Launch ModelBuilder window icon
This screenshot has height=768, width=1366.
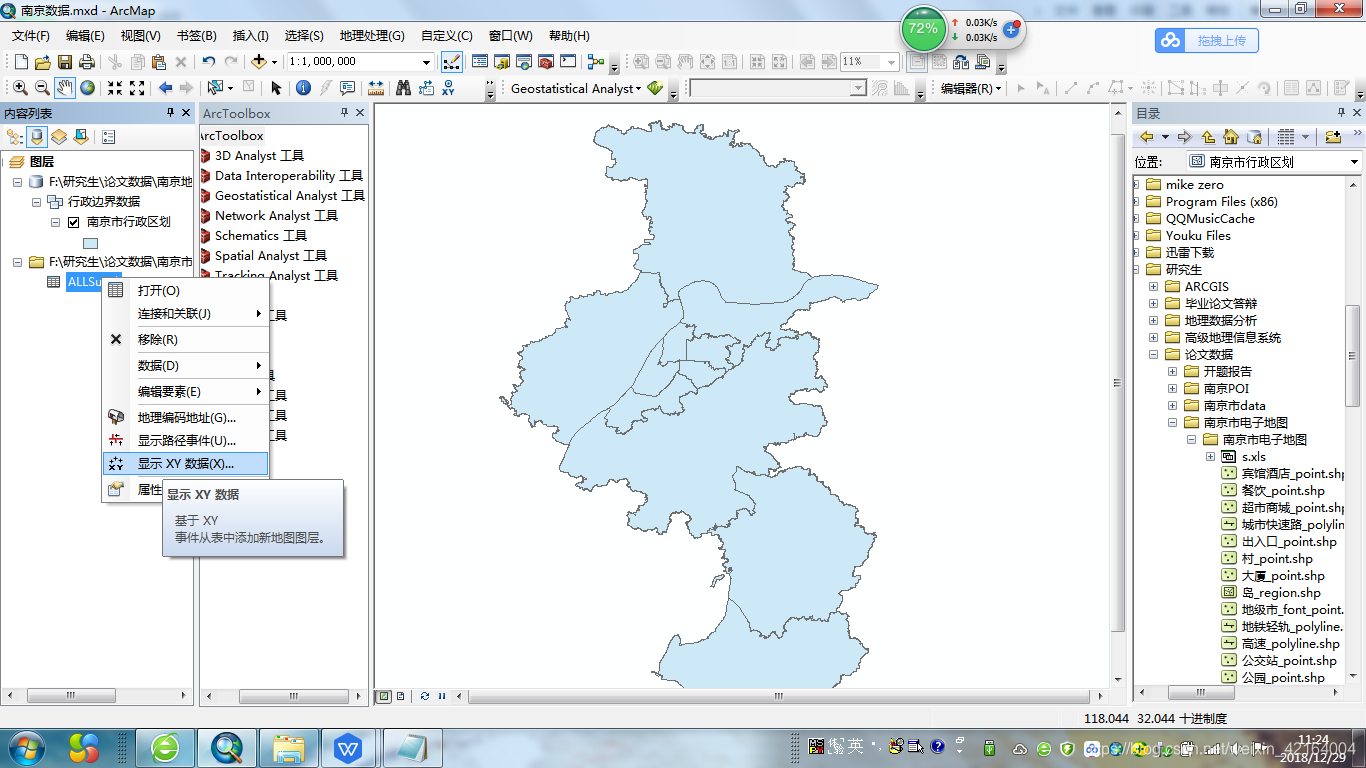pos(596,62)
